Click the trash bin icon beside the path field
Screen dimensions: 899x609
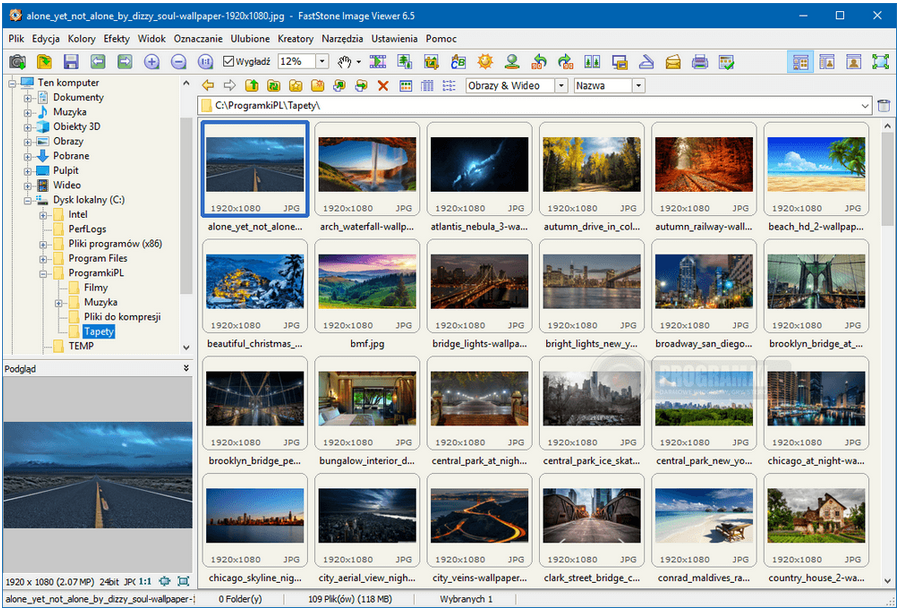pos(884,106)
